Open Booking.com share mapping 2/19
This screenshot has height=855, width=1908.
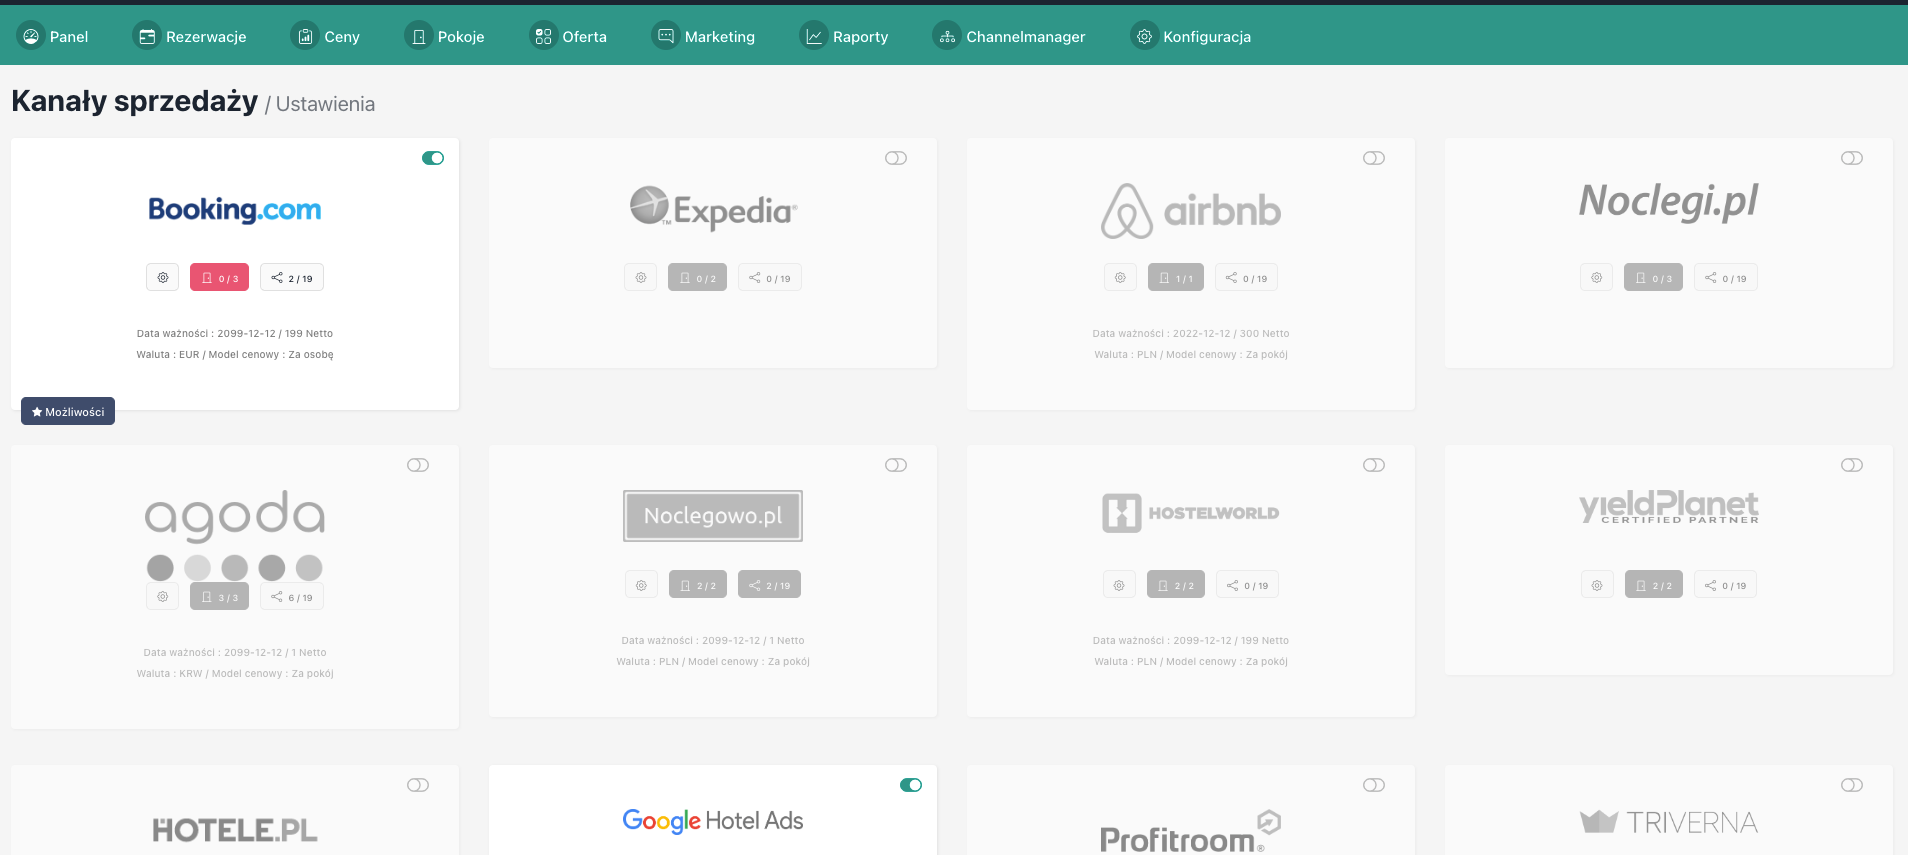292,278
